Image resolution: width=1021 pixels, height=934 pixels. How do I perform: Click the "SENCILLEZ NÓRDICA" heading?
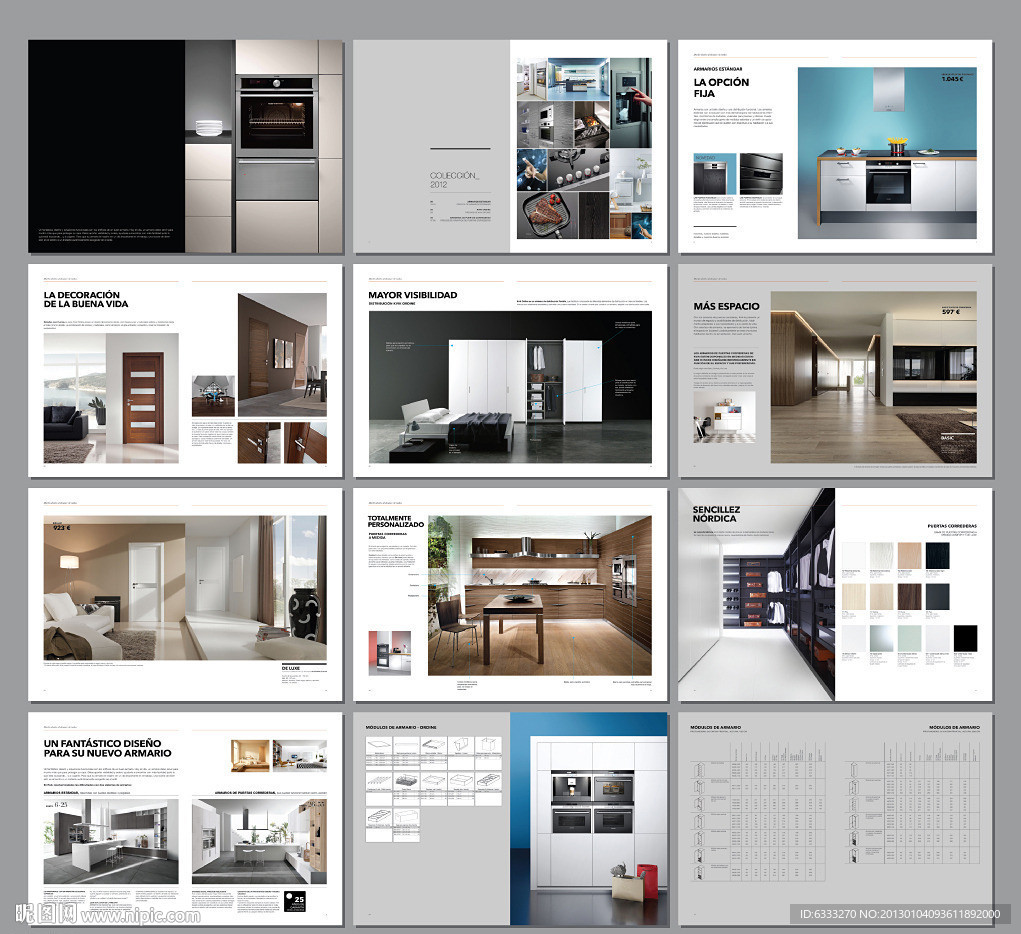[716, 514]
